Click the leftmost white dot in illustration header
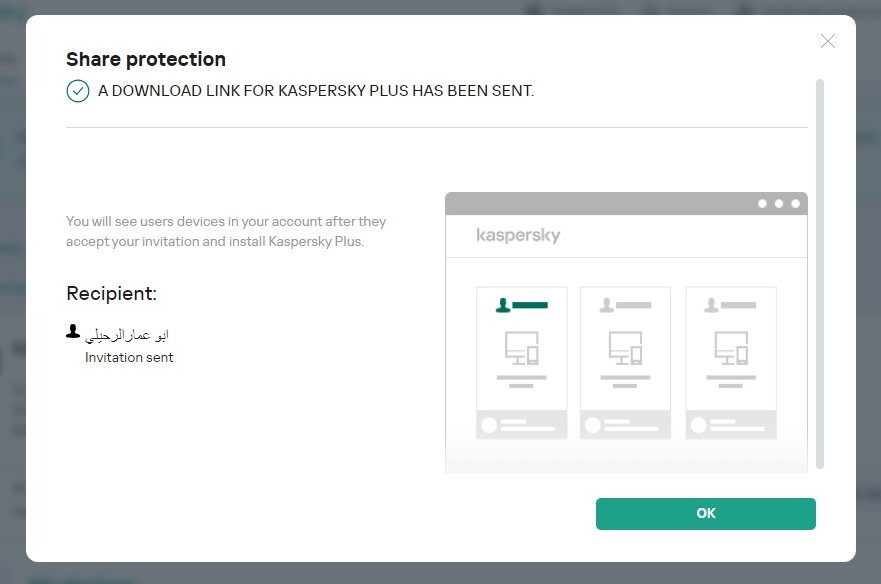The height and width of the screenshot is (584, 881). 762,204
